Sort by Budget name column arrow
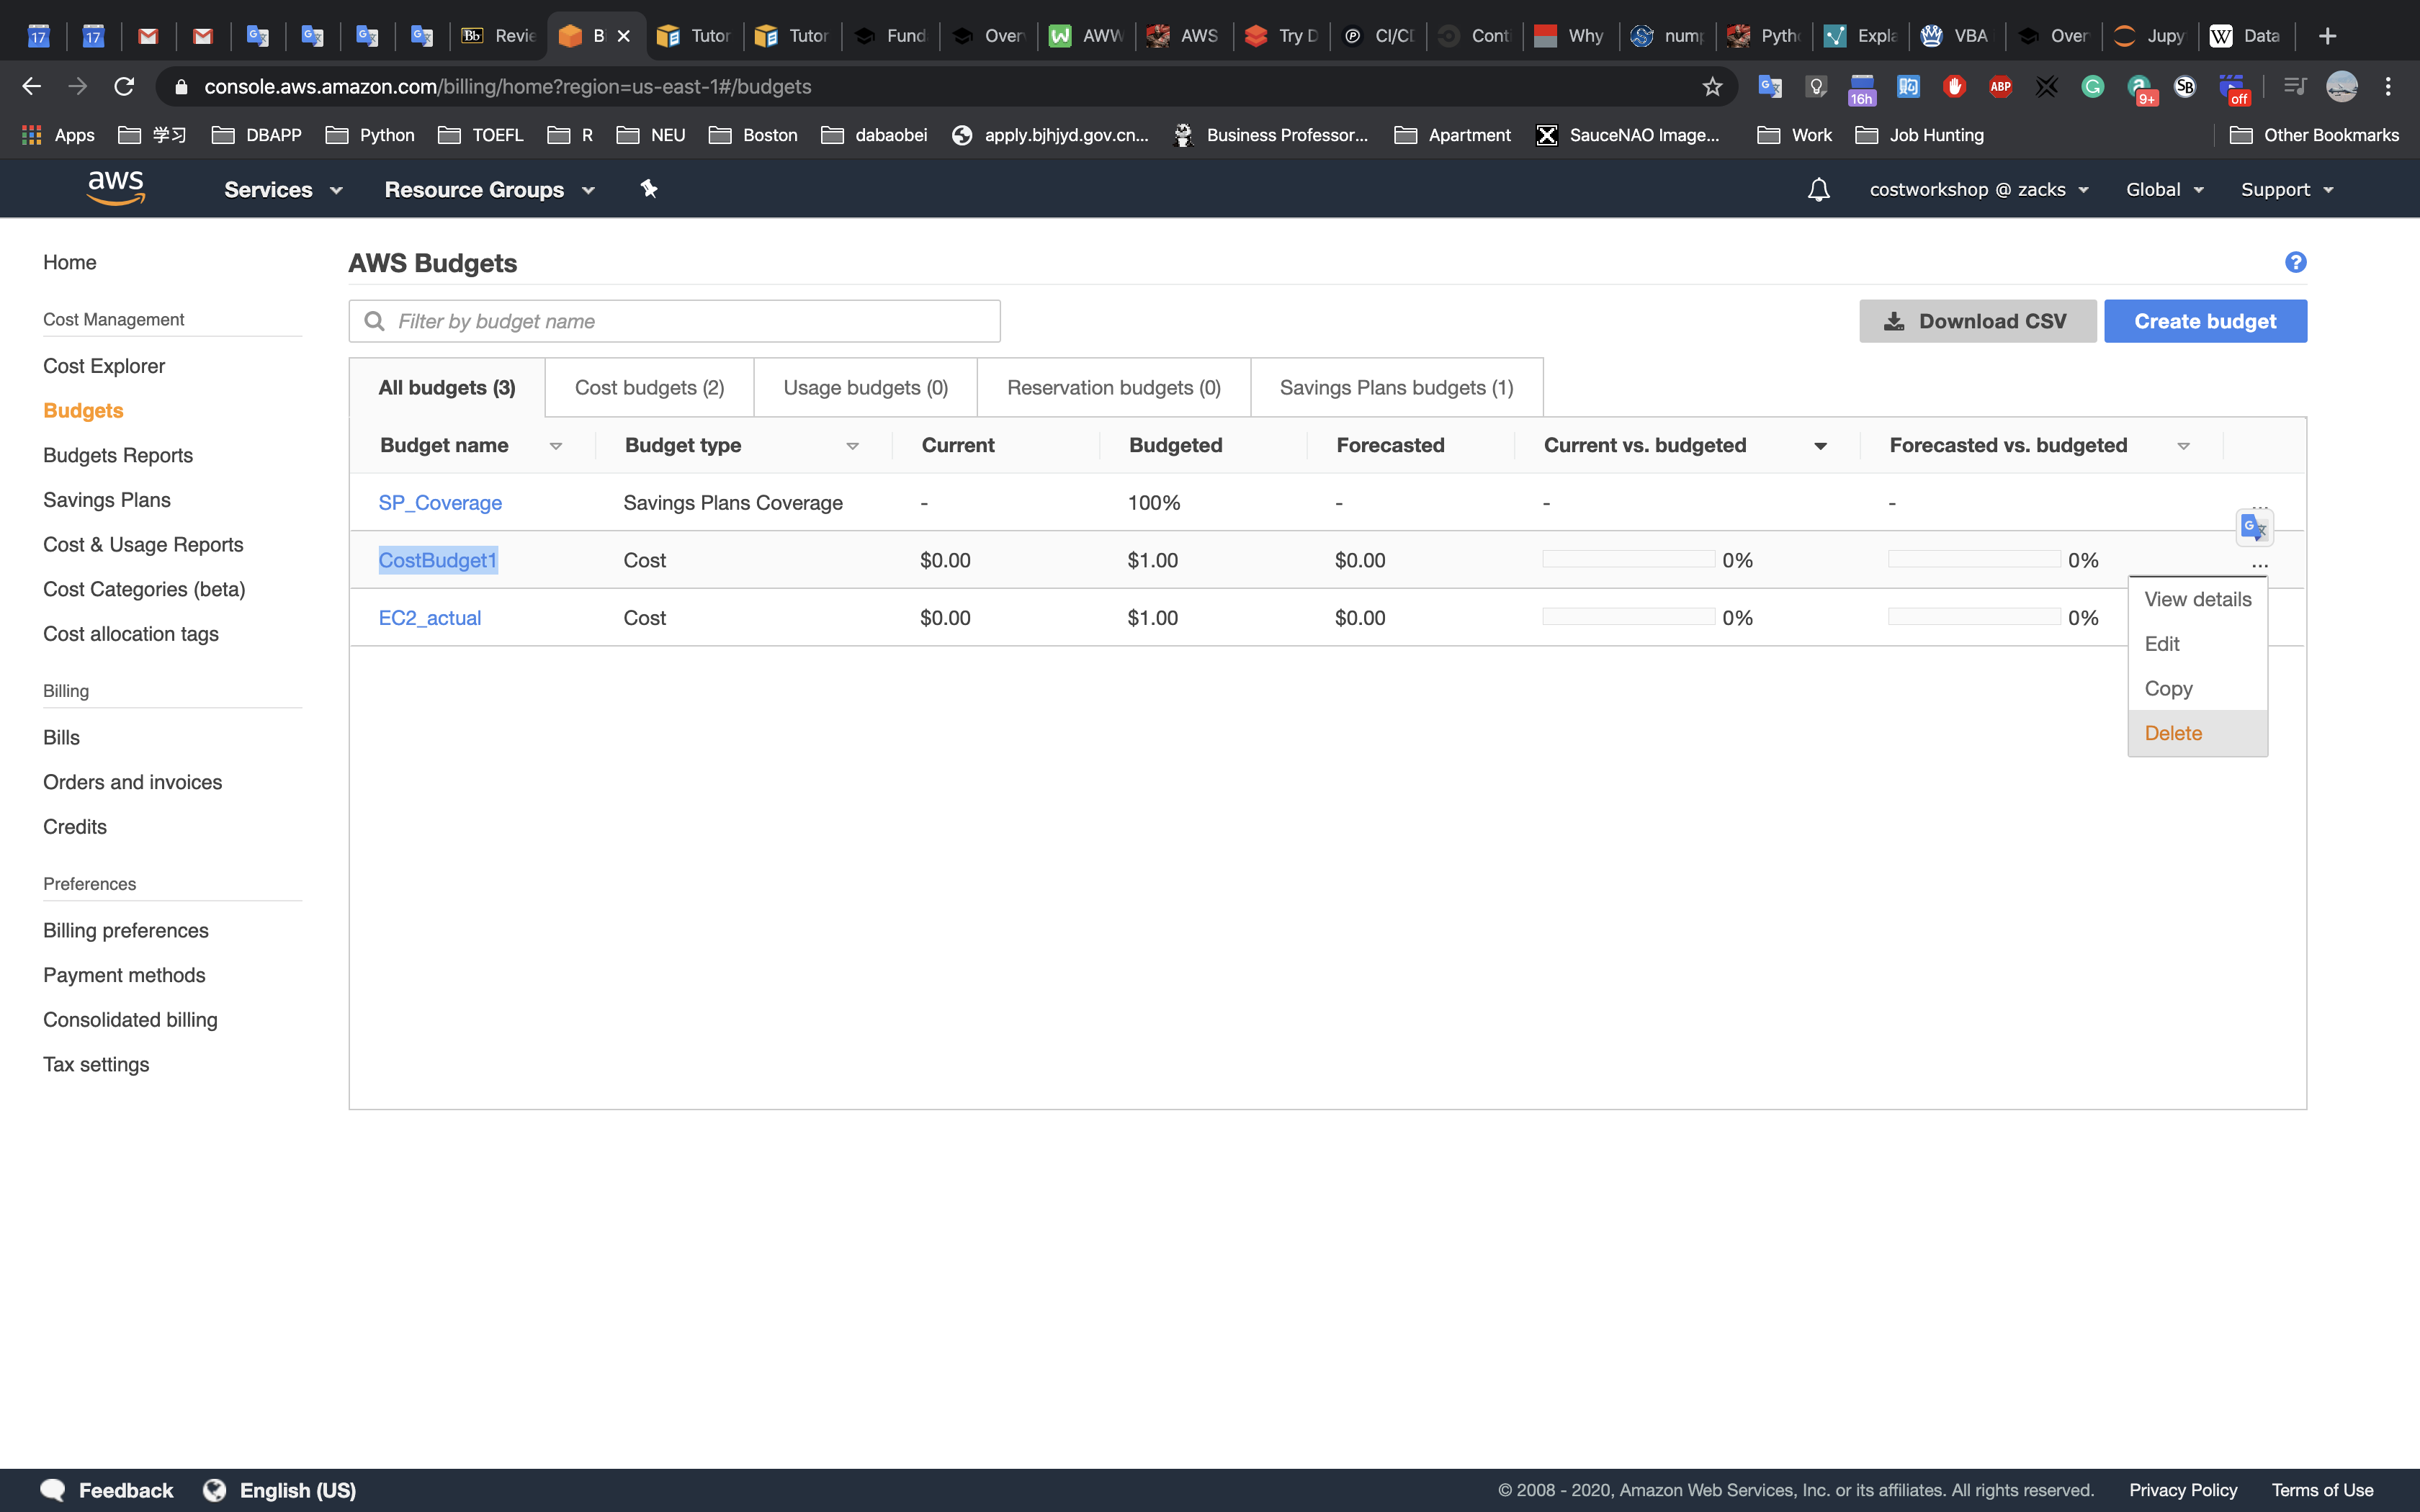This screenshot has width=2420, height=1512. [556, 446]
